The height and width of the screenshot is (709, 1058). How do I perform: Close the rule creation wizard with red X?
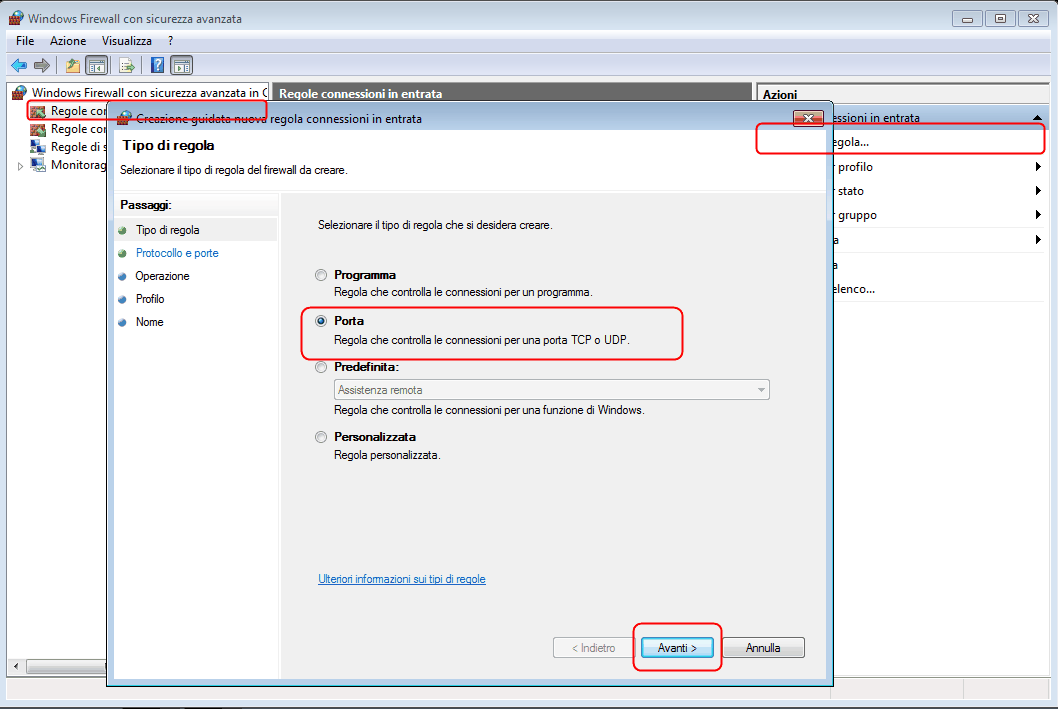point(808,118)
